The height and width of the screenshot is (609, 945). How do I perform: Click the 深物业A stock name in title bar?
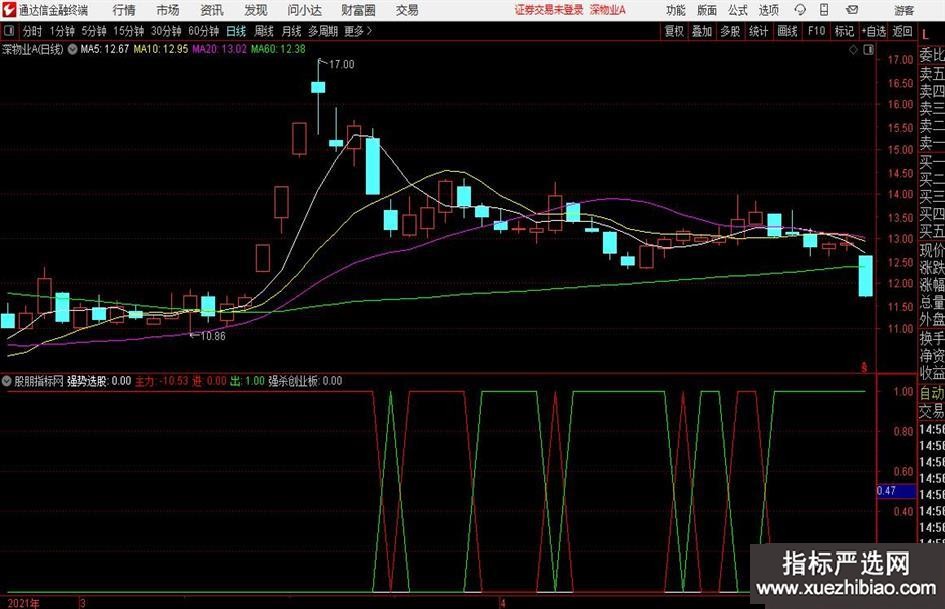click(x=608, y=10)
